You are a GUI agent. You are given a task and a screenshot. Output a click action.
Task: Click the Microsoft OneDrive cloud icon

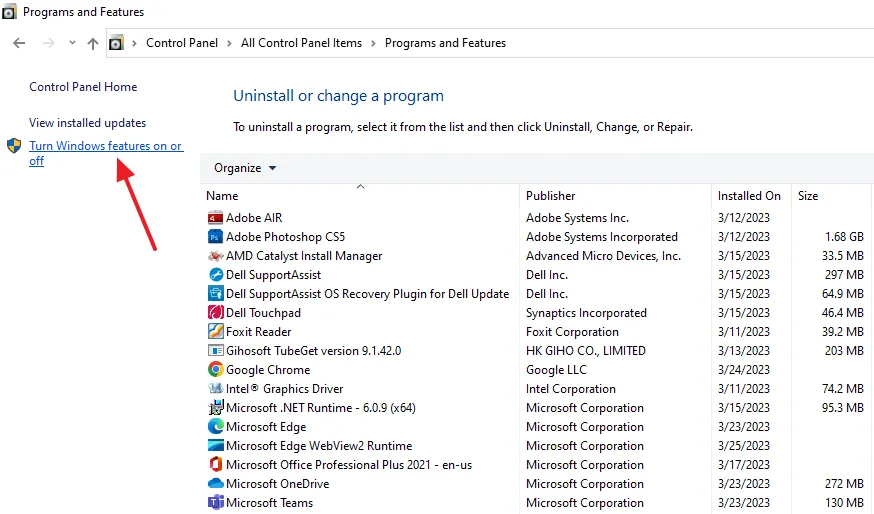[215, 484]
